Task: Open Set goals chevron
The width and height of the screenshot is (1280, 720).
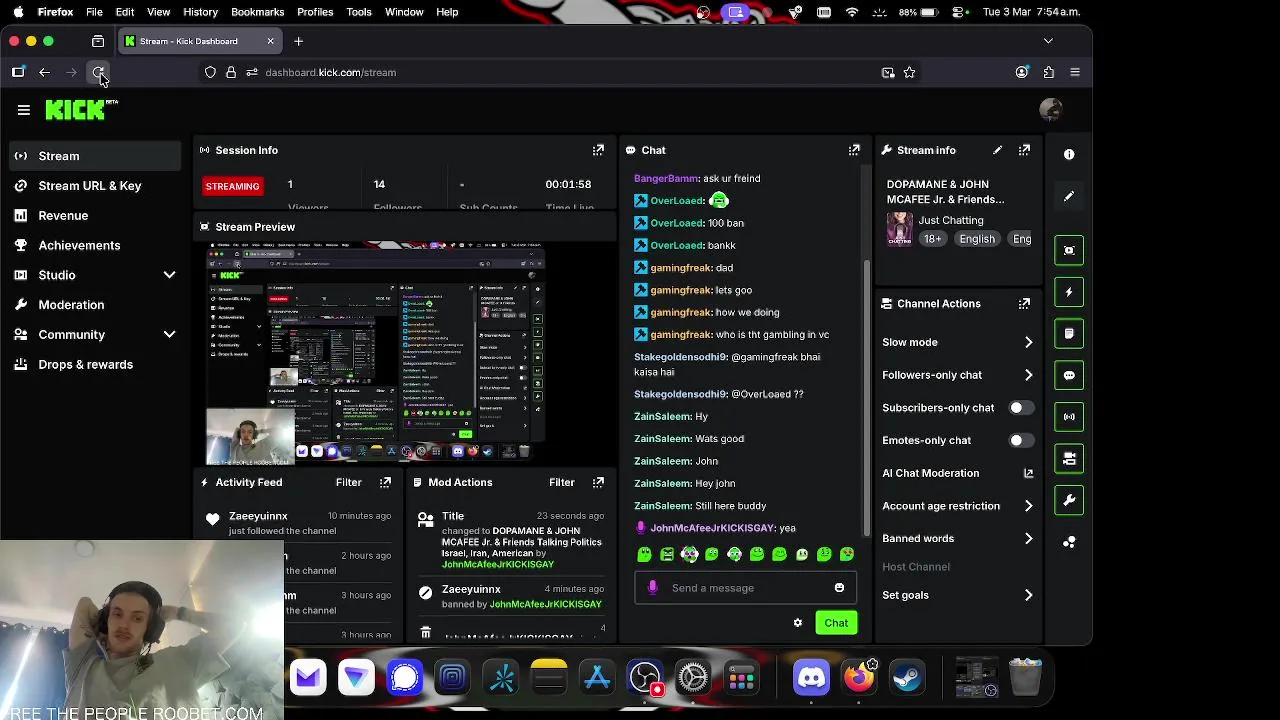Action: (x=1028, y=595)
